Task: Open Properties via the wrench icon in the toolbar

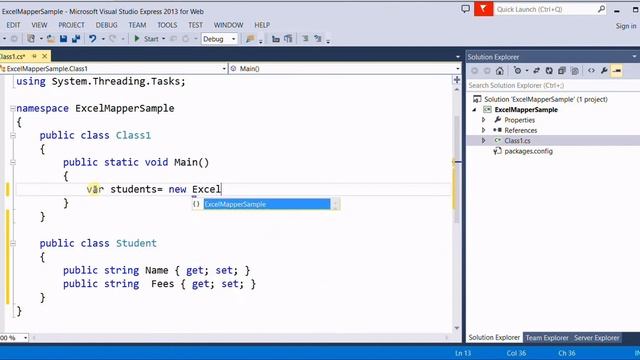Action: pyautogui.click(x=604, y=71)
